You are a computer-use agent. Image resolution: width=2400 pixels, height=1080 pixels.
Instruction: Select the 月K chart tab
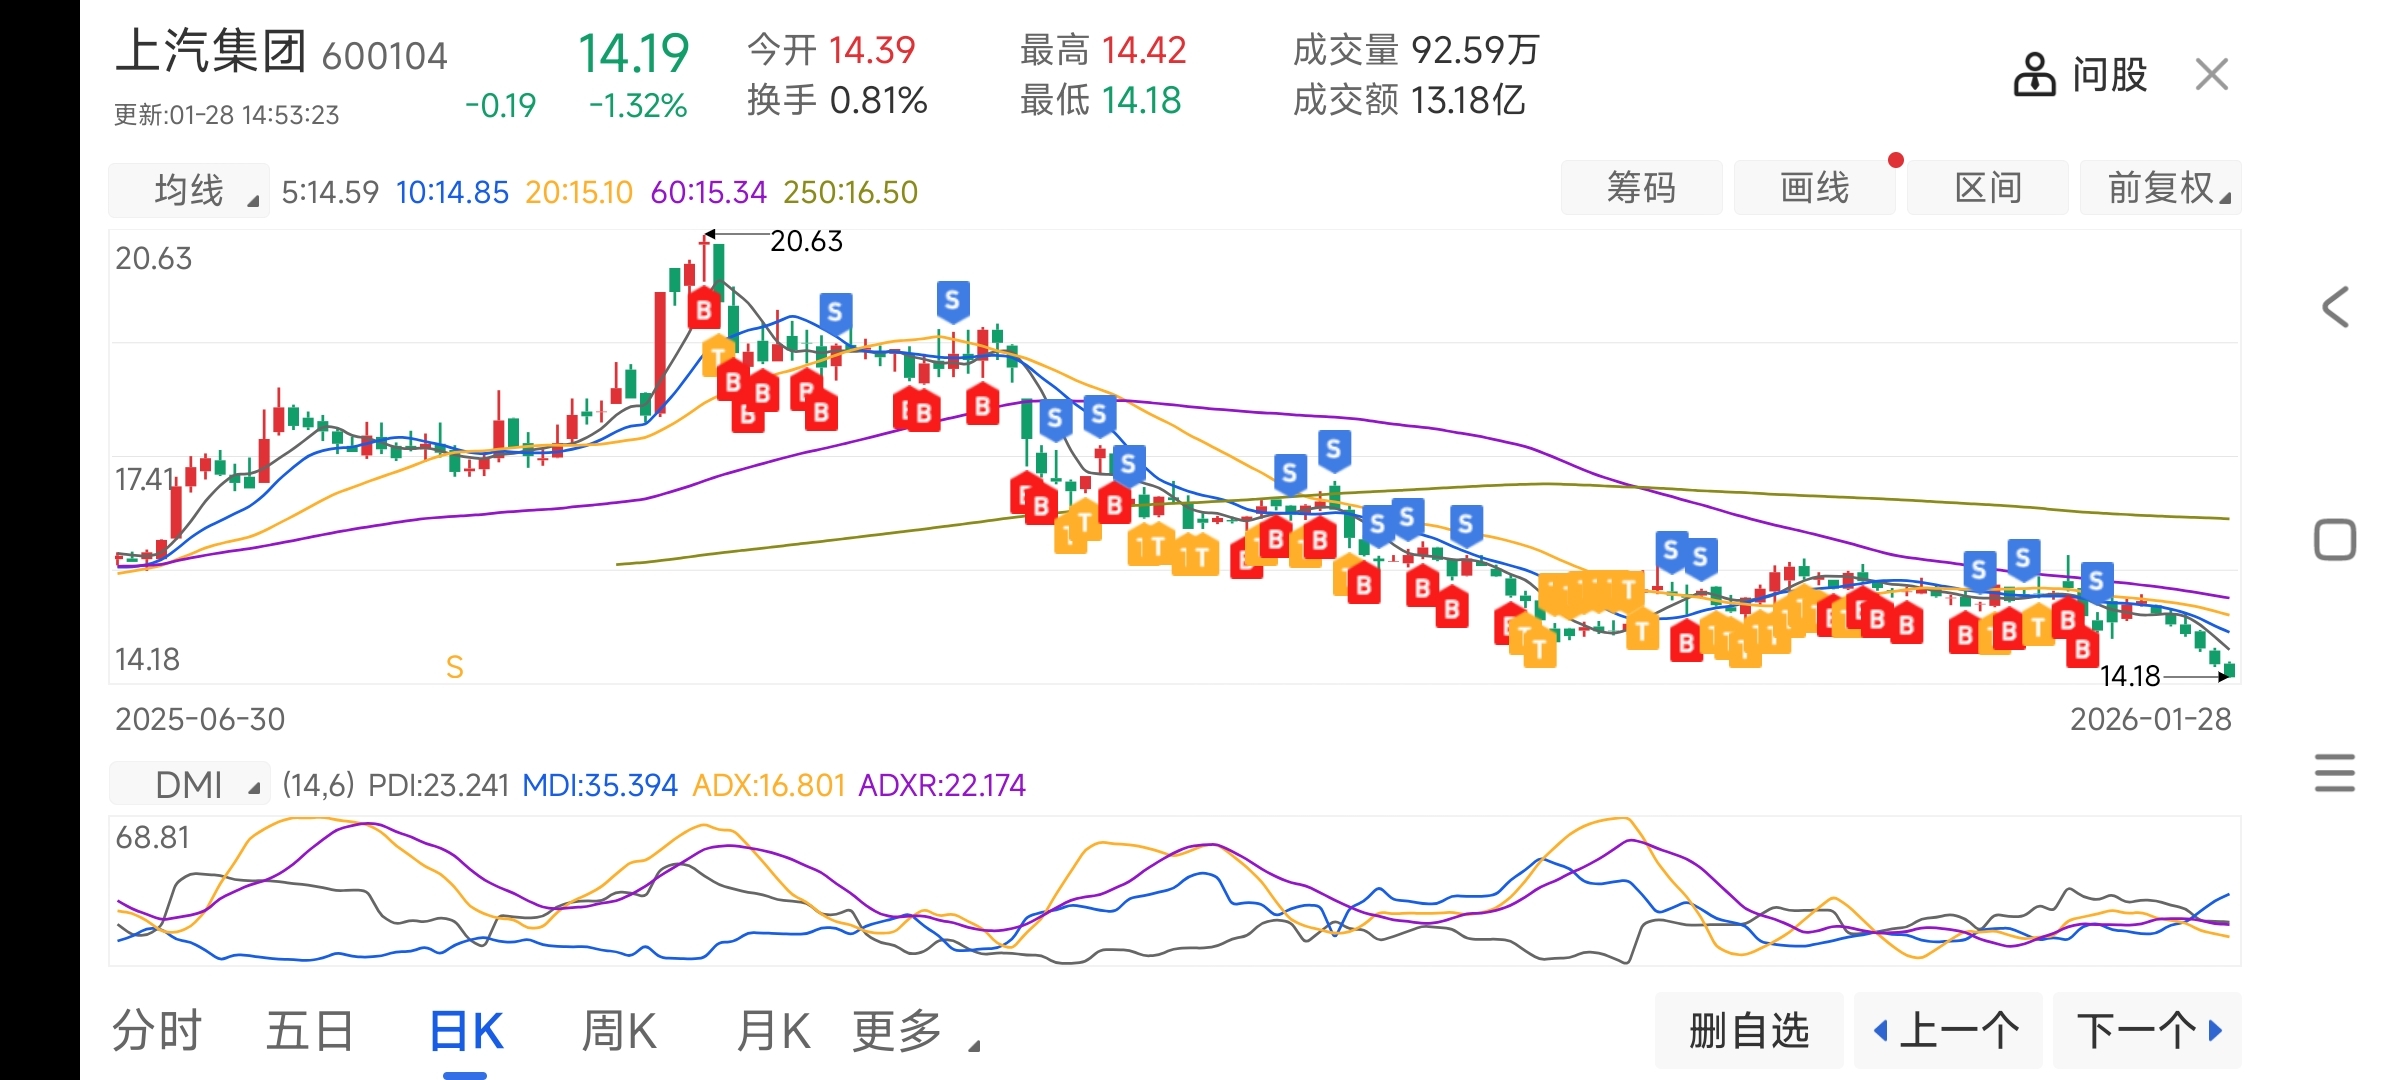[x=773, y=1031]
